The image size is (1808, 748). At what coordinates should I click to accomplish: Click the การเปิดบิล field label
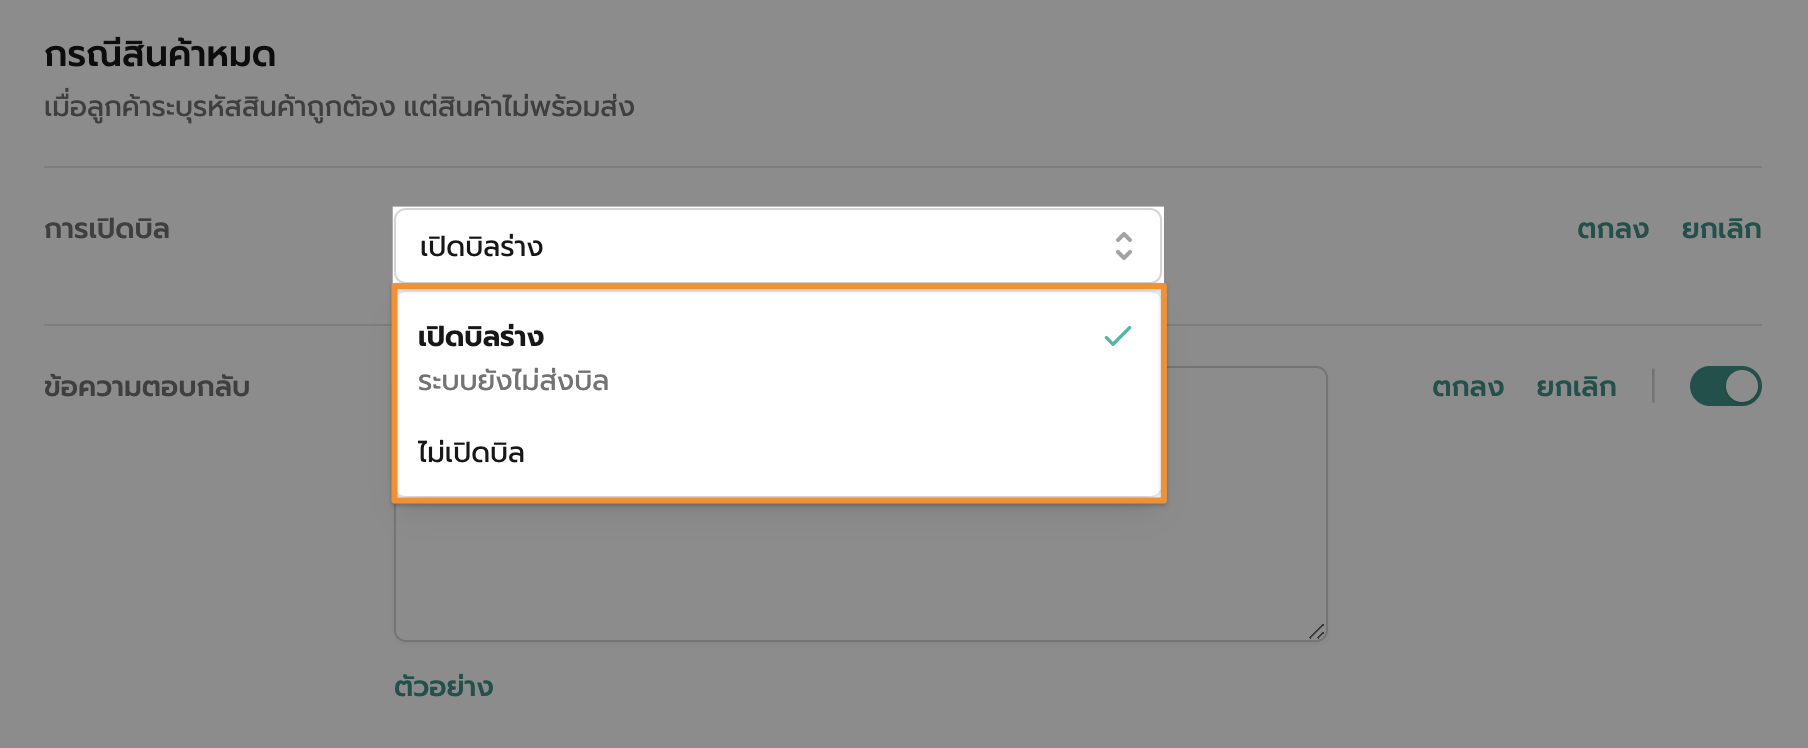pyautogui.click(x=107, y=229)
